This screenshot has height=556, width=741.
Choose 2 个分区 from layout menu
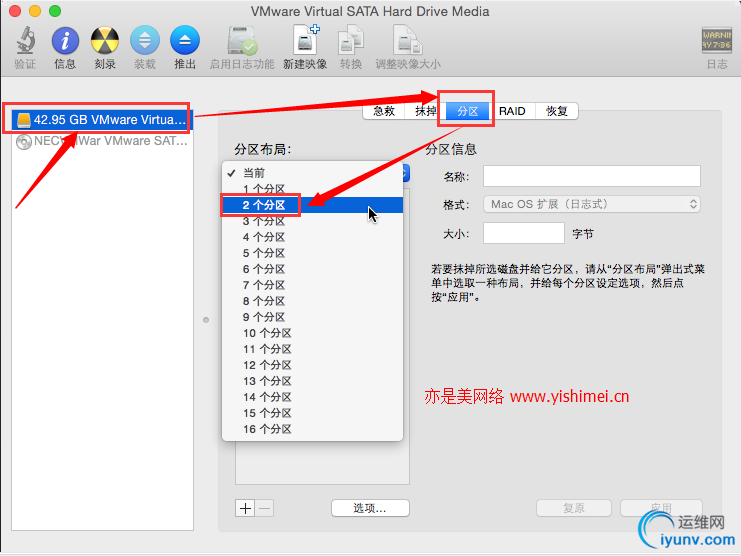pyautogui.click(x=312, y=205)
